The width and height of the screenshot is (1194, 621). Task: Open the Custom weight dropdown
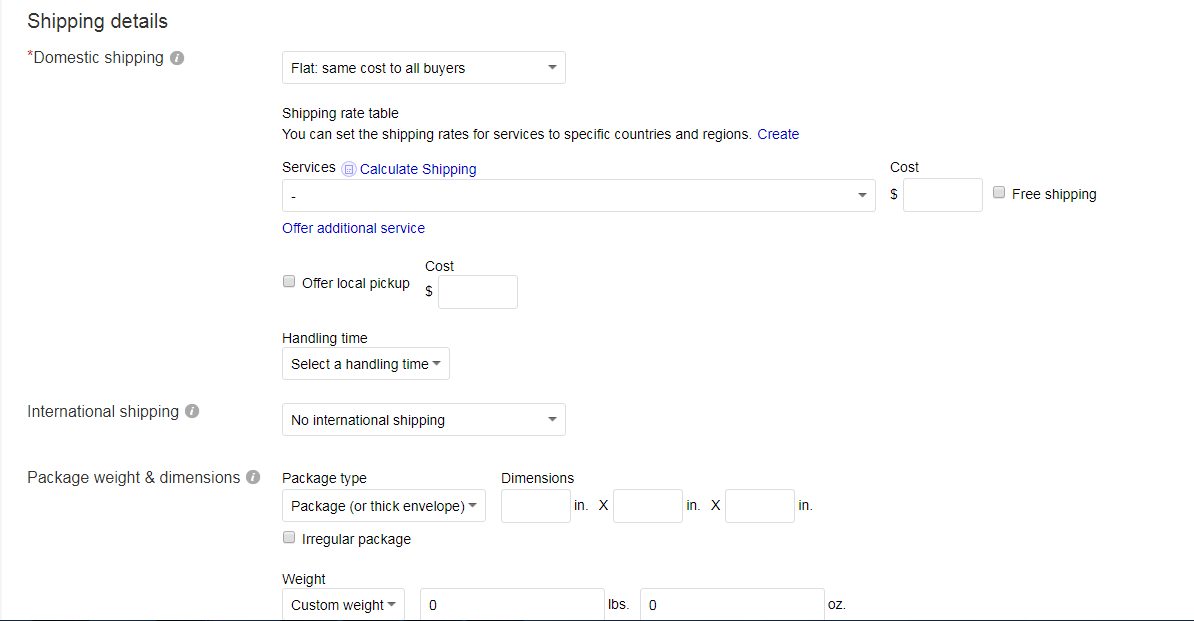click(x=343, y=605)
